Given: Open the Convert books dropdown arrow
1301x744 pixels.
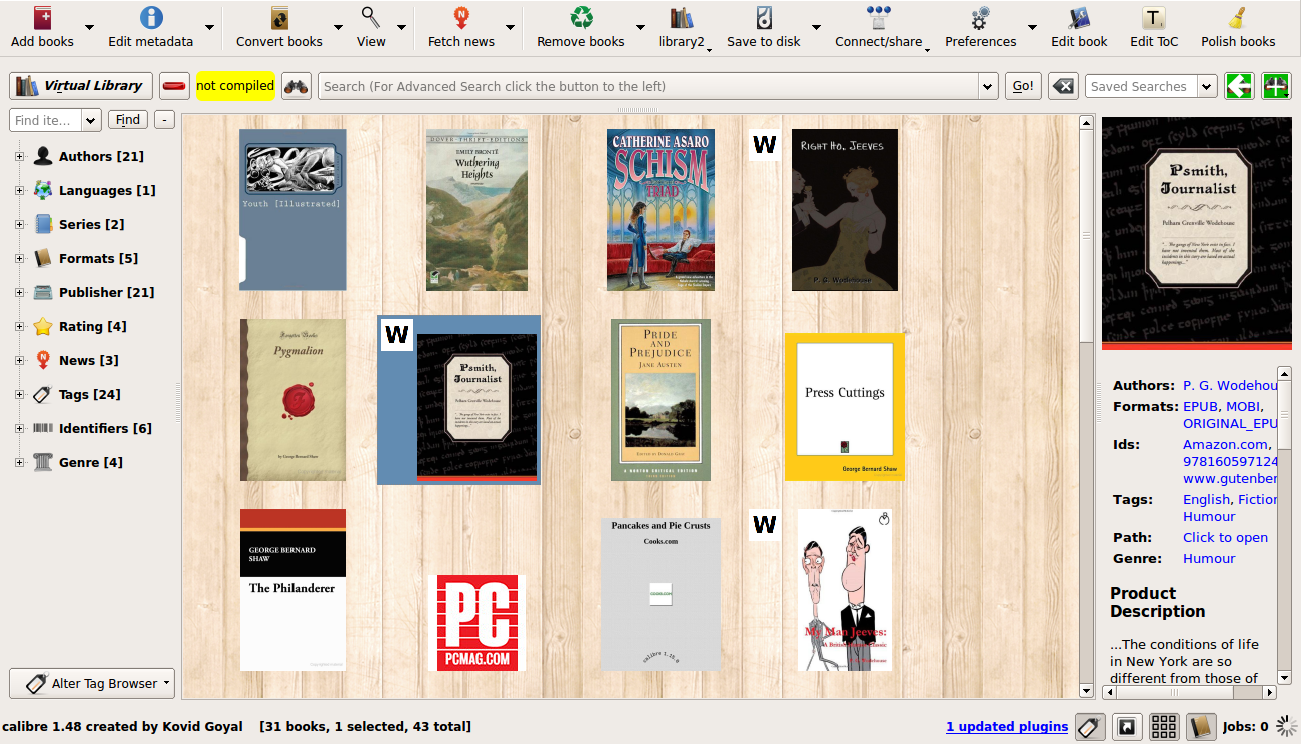Looking at the screenshot, I should 338,27.
